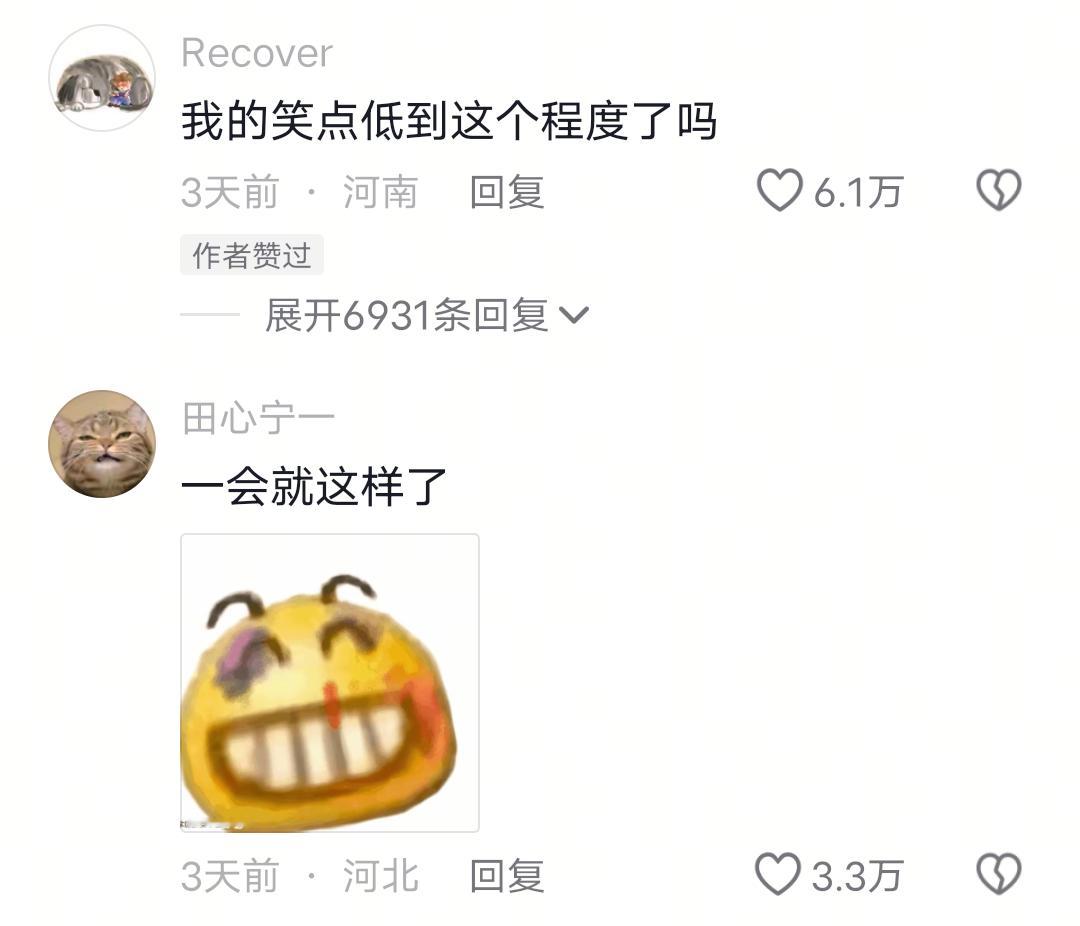
Task: Open the username Recover
Action: coord(257,53)
